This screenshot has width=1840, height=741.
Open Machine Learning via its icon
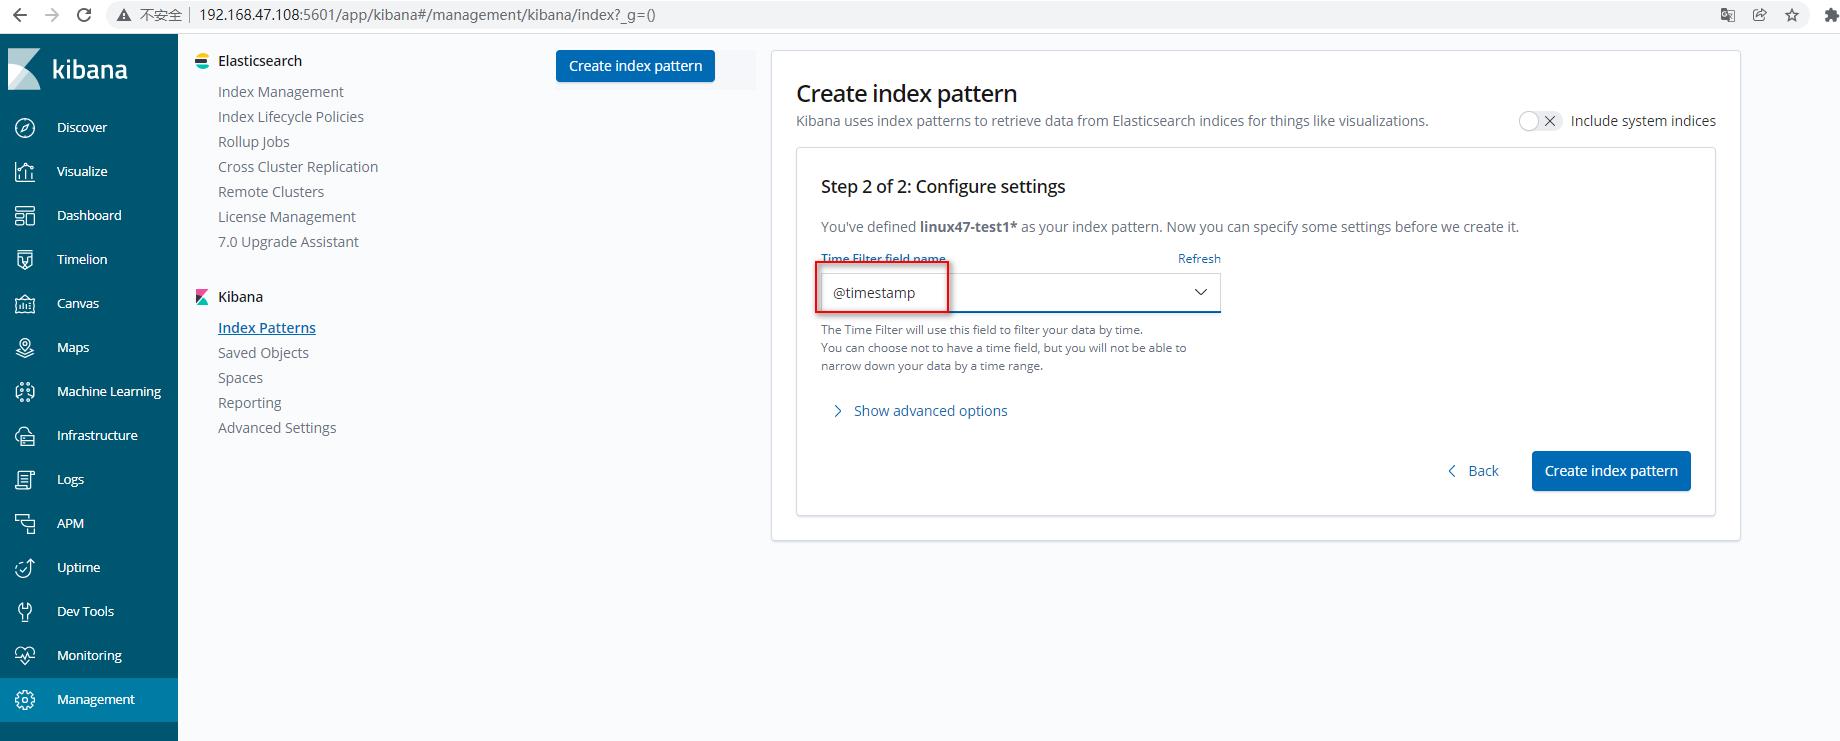(25, 391)
